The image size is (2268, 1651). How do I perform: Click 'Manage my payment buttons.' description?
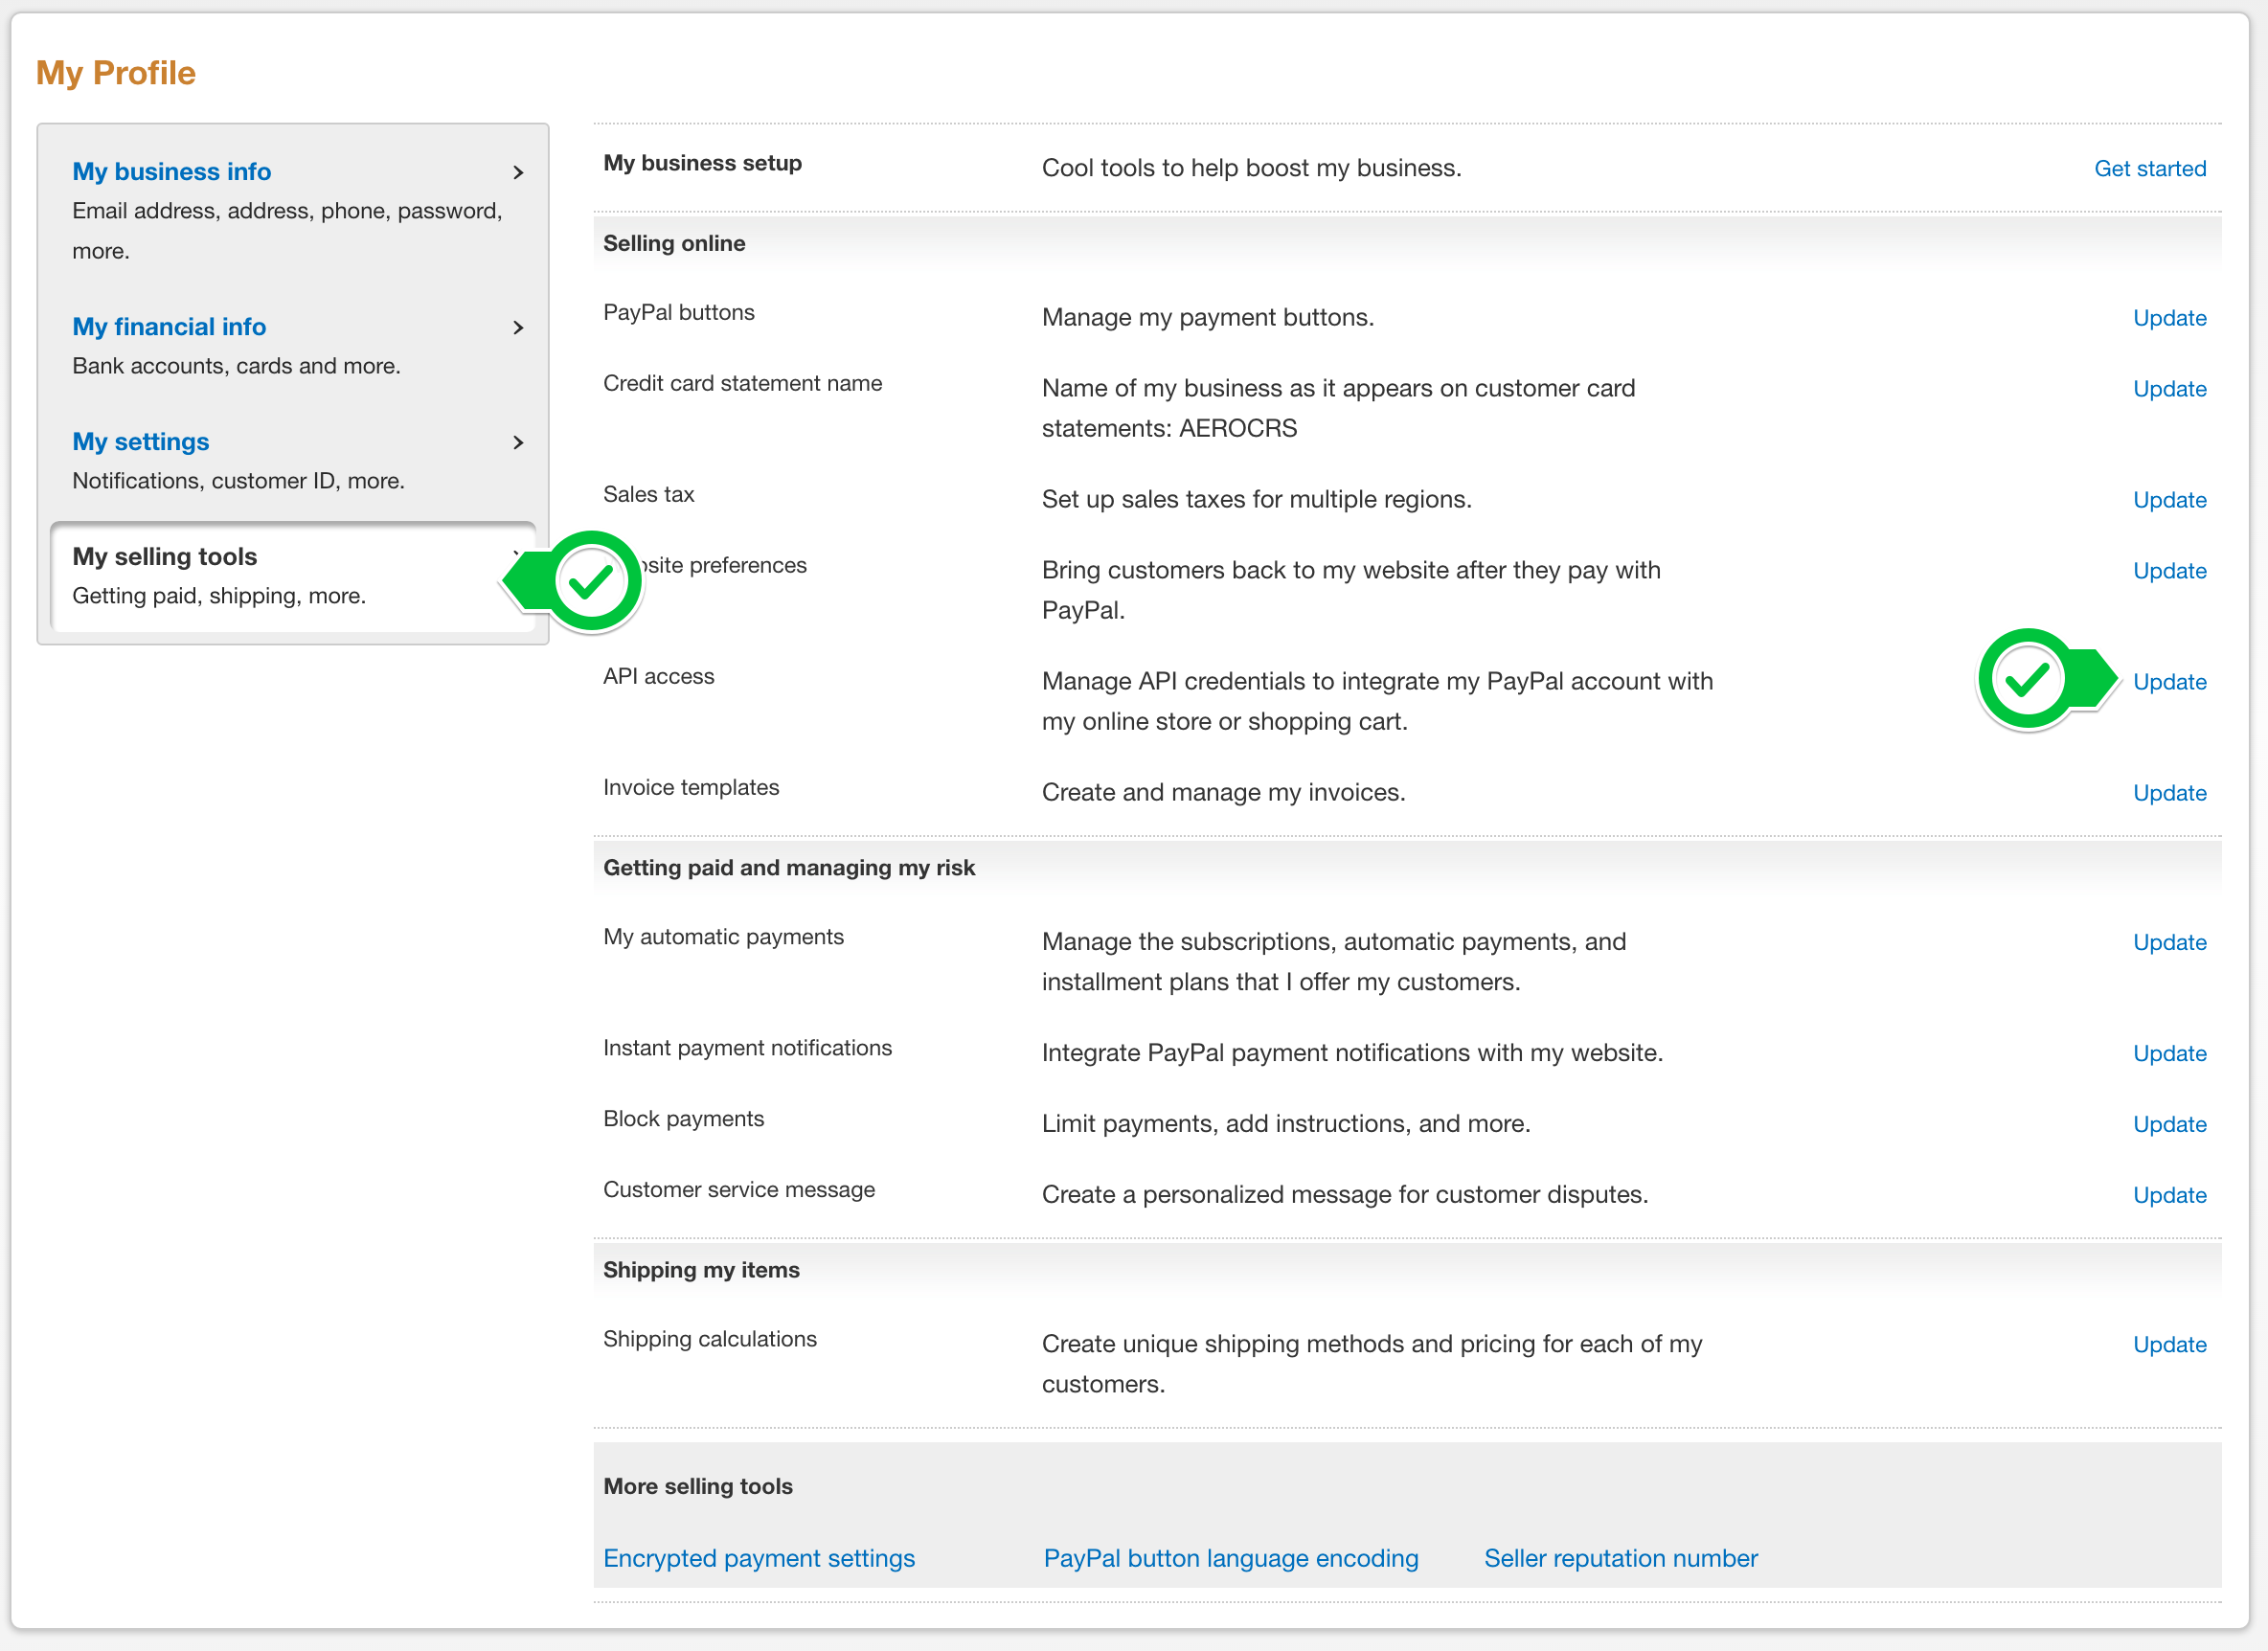(1207, 318)
